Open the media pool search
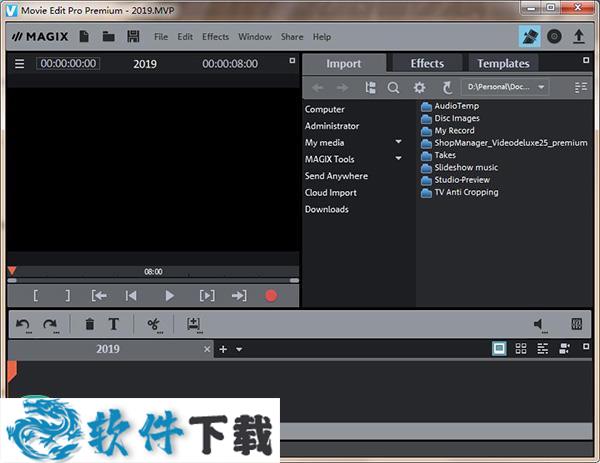The width and height of the screenshot is (600, 463). [393, 88]
